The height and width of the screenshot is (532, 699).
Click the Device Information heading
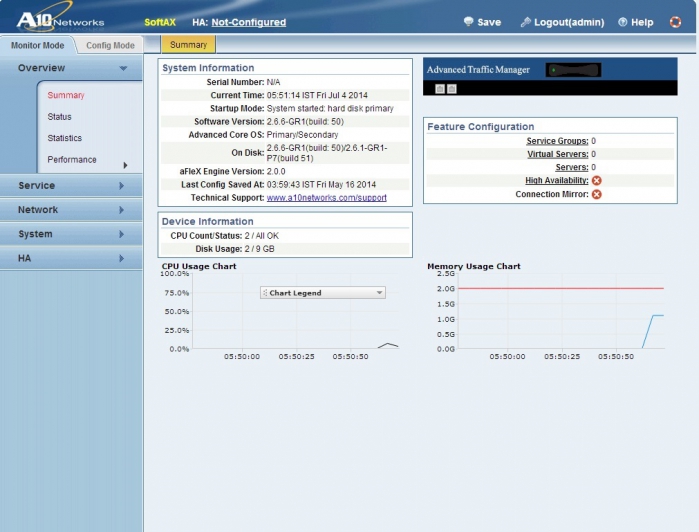click(x=207, y=222)
